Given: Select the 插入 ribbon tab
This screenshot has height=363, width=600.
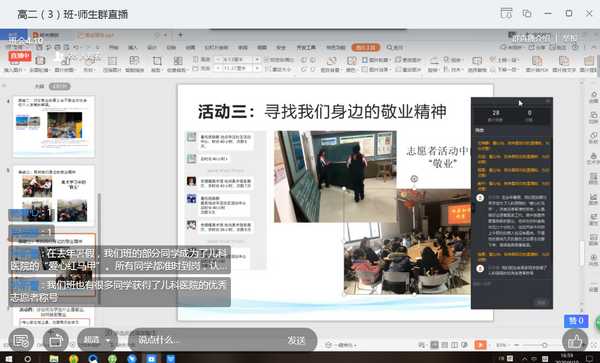Looking at the screenshot, I should click(x=132, y=47).
